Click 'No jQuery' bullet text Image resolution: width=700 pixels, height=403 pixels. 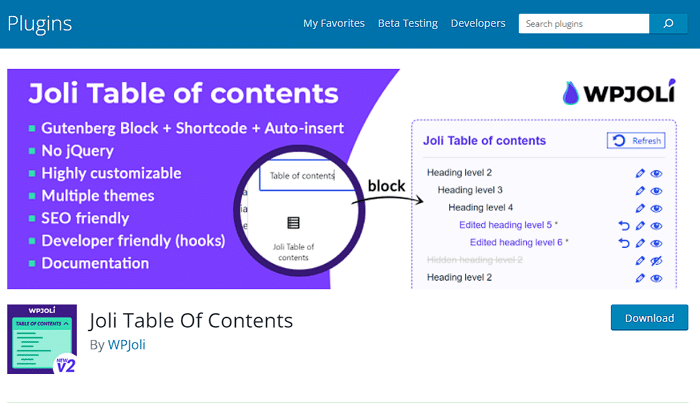77,150
